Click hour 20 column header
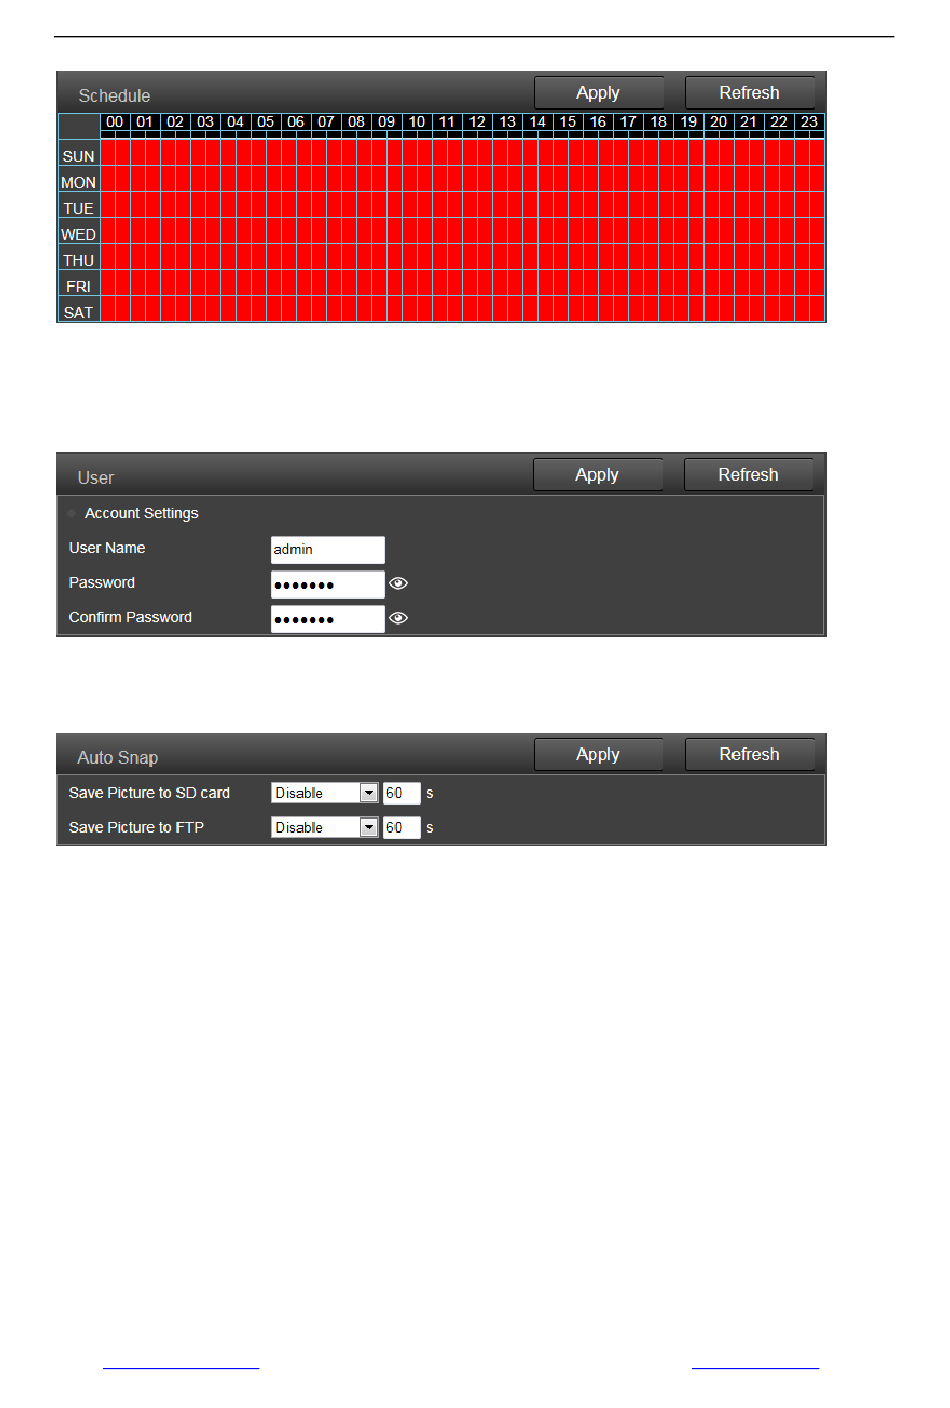950x1408 pixels. [x=719, y=122]
